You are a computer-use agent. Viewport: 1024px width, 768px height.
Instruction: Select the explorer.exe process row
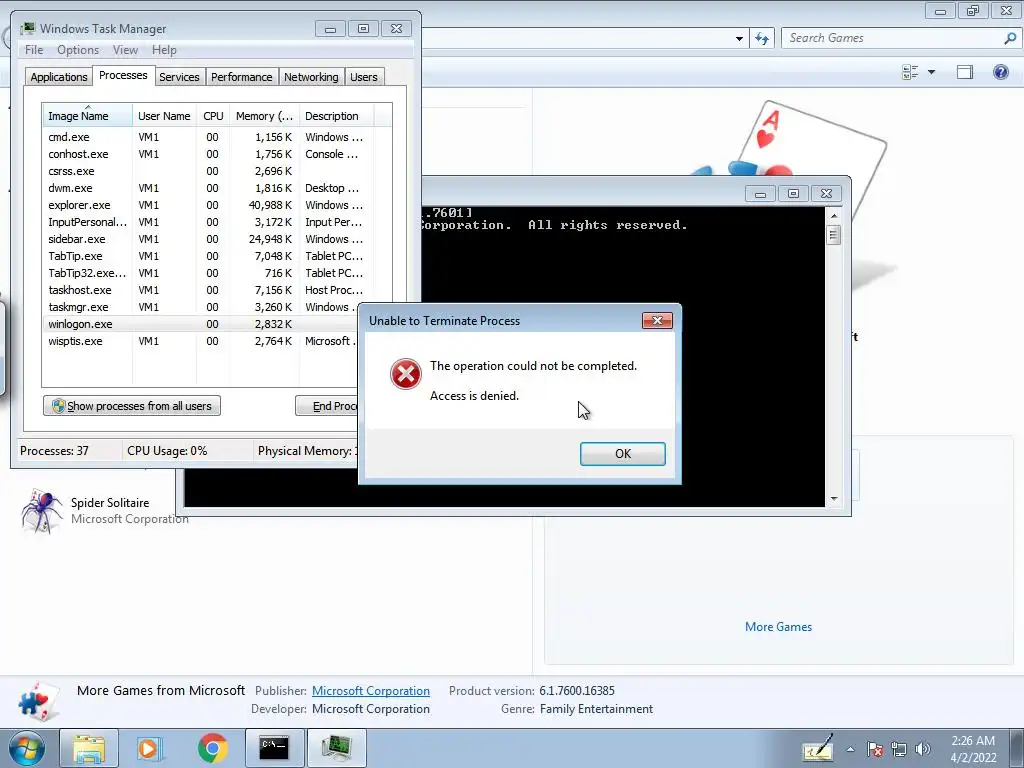tap(206, 205)
